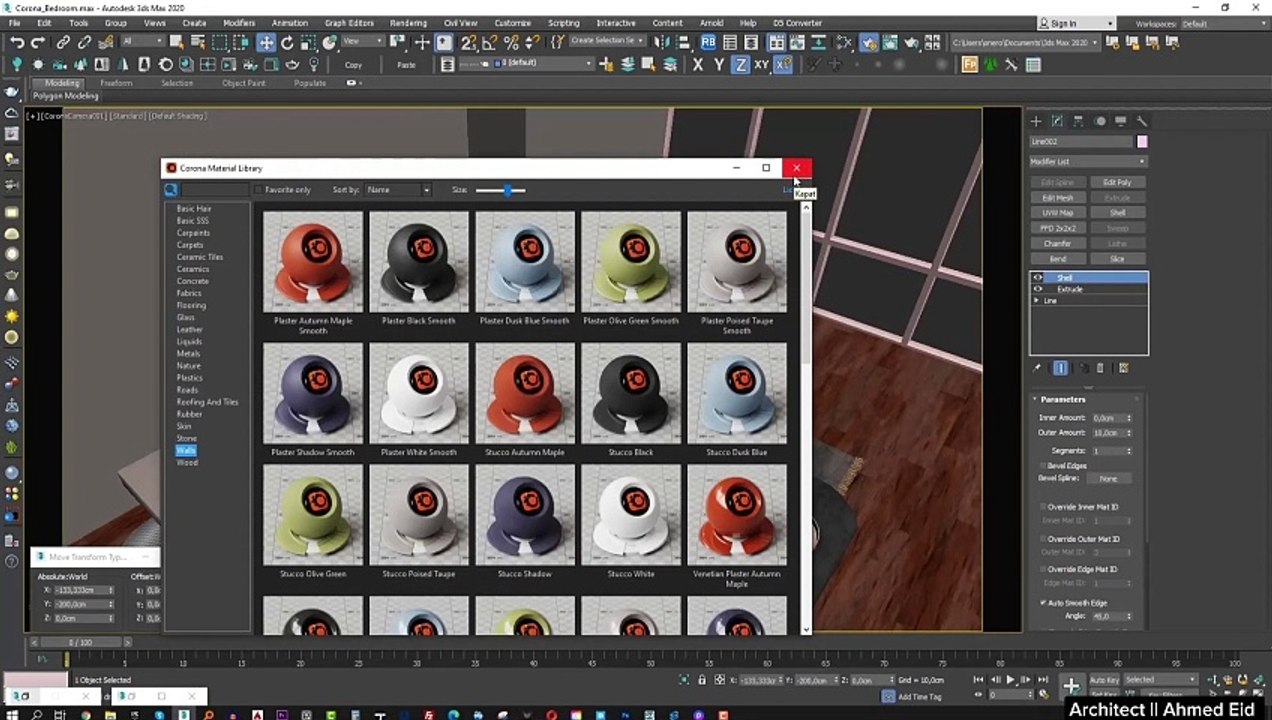Click the search magnifier in Corona Material Library
This screenshot has height=720, width=1272.
tap(171, 190)
